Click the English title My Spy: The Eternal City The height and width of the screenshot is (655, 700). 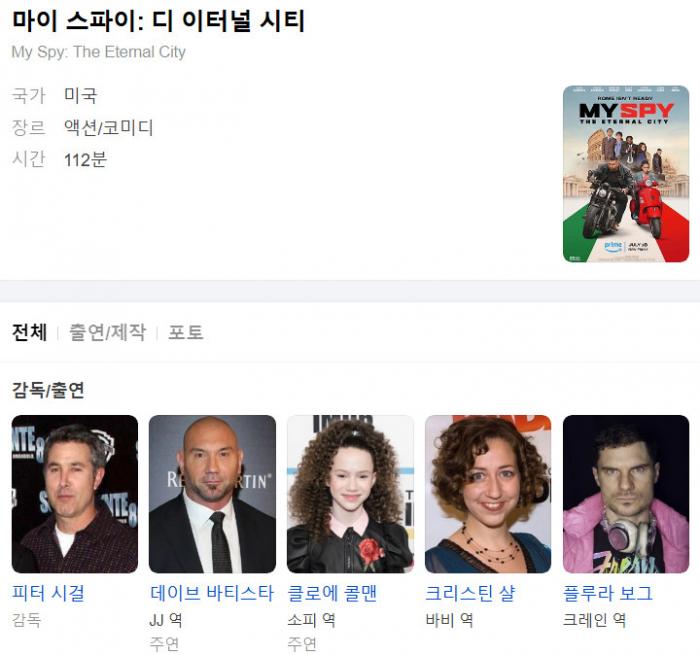tap(99, 52)
